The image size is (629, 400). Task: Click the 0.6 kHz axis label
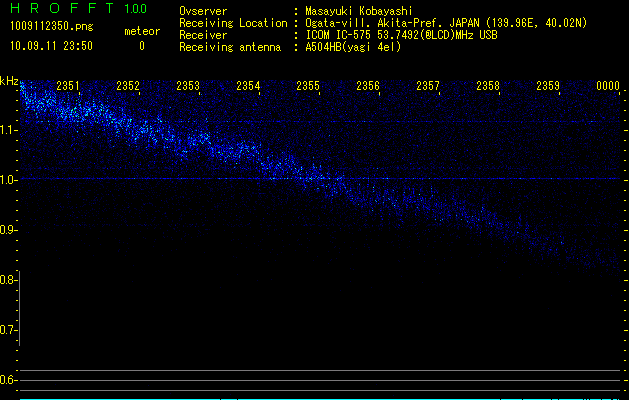click(x=7, y=380)
